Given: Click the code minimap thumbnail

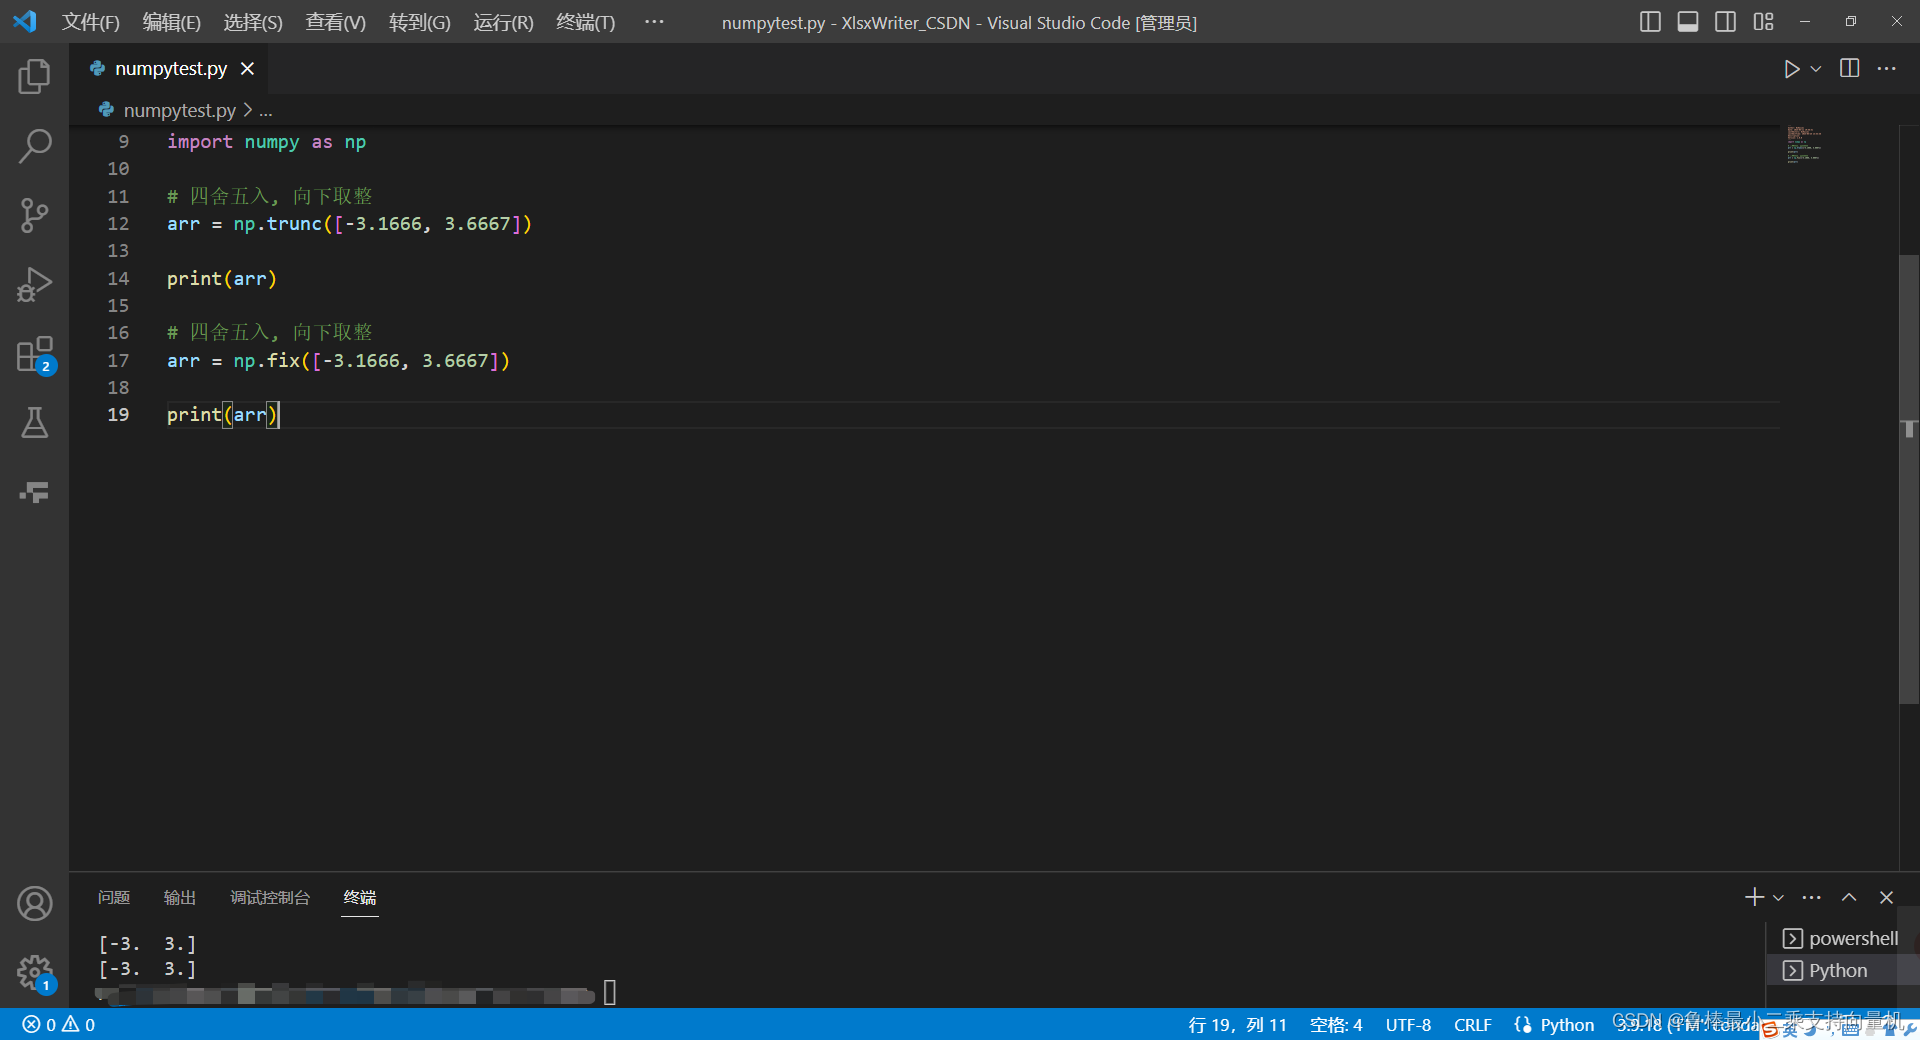Looking at the screenshot, I should (1805, 144).
